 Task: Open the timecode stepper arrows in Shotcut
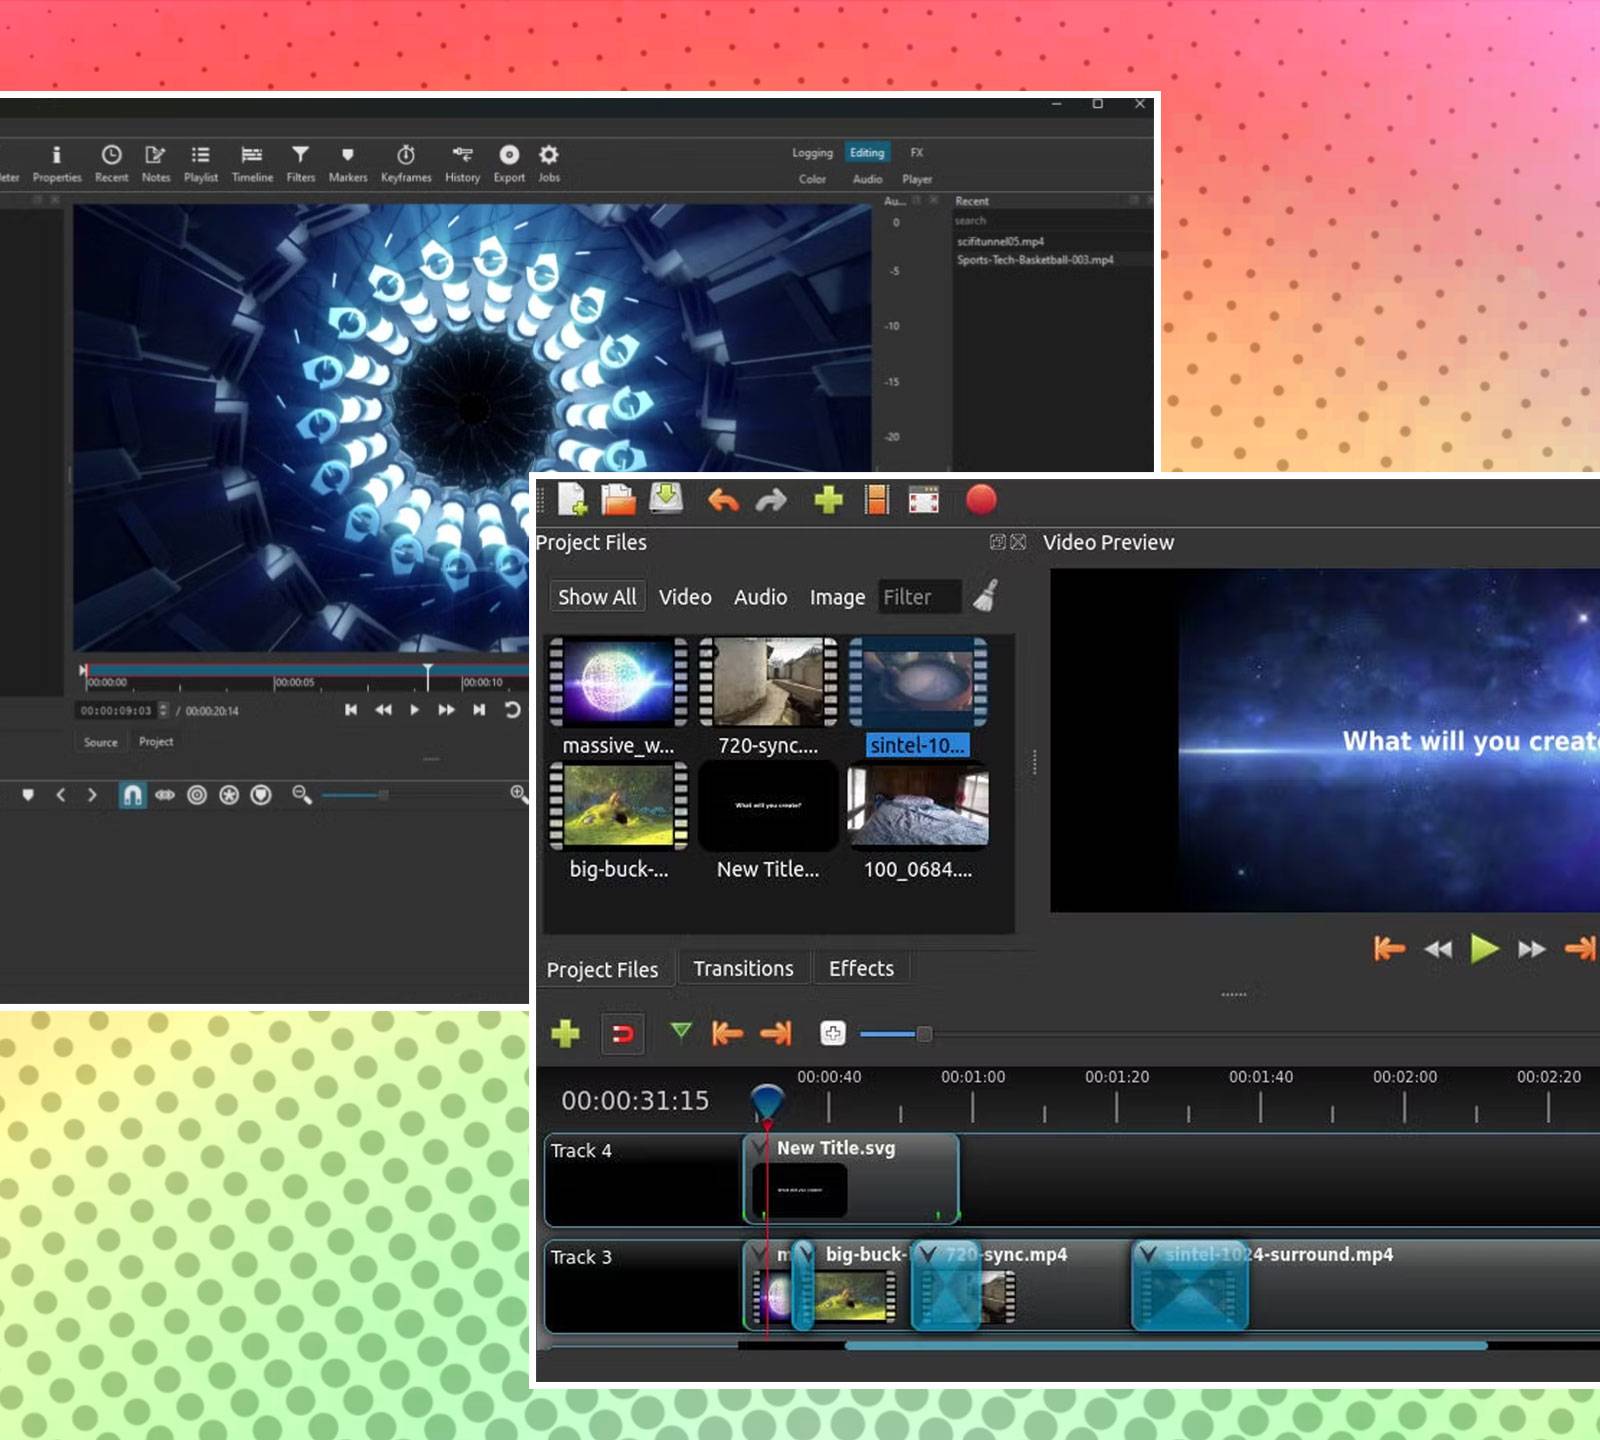[x=164, y=711]
